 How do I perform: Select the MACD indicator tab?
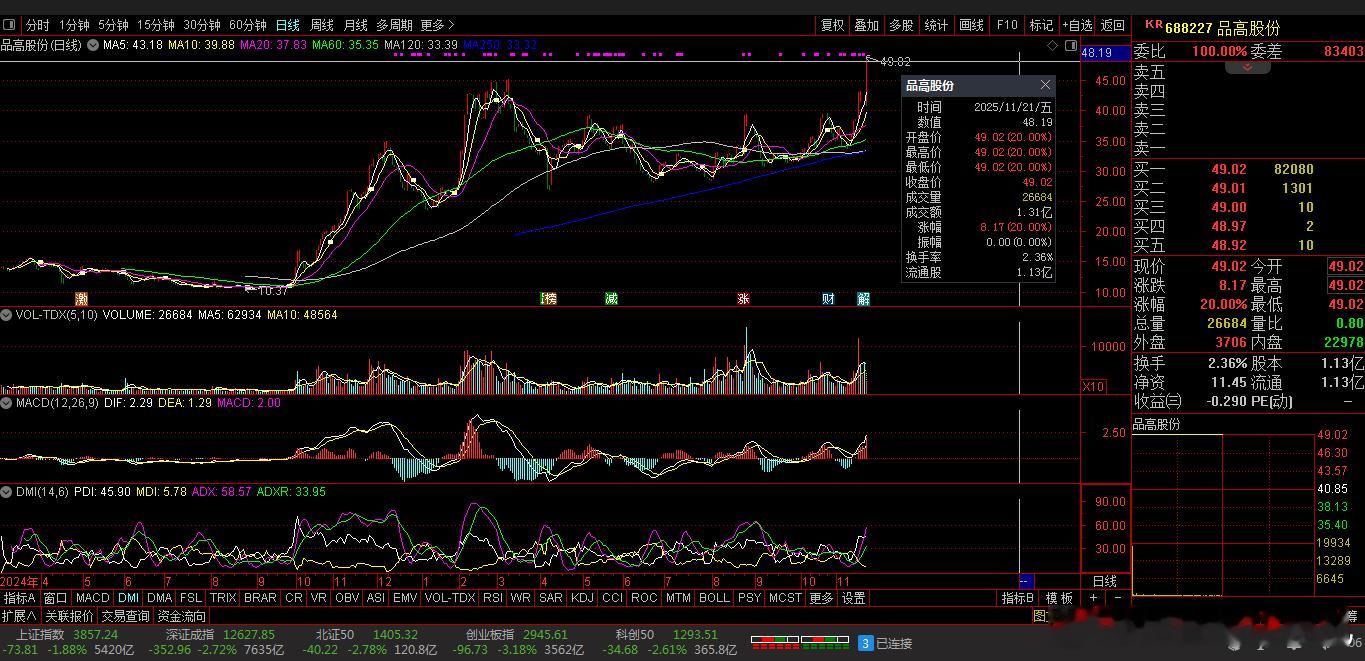pos(92,598)
